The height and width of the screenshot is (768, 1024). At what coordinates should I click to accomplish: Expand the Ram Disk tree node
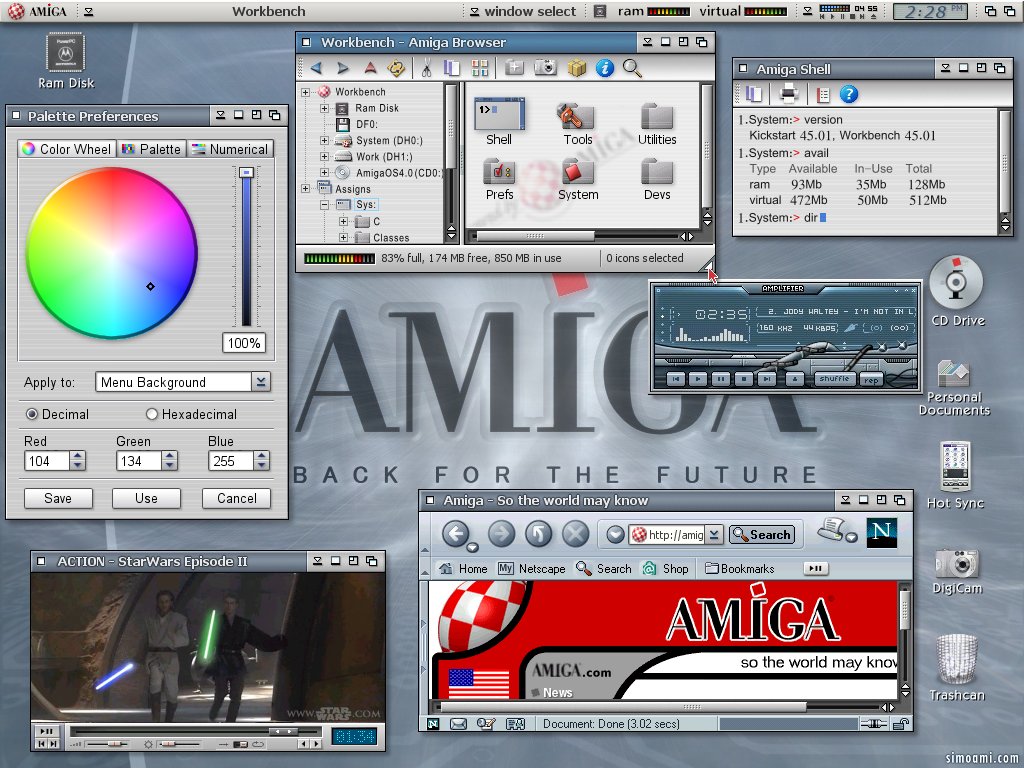coord(324,108)
